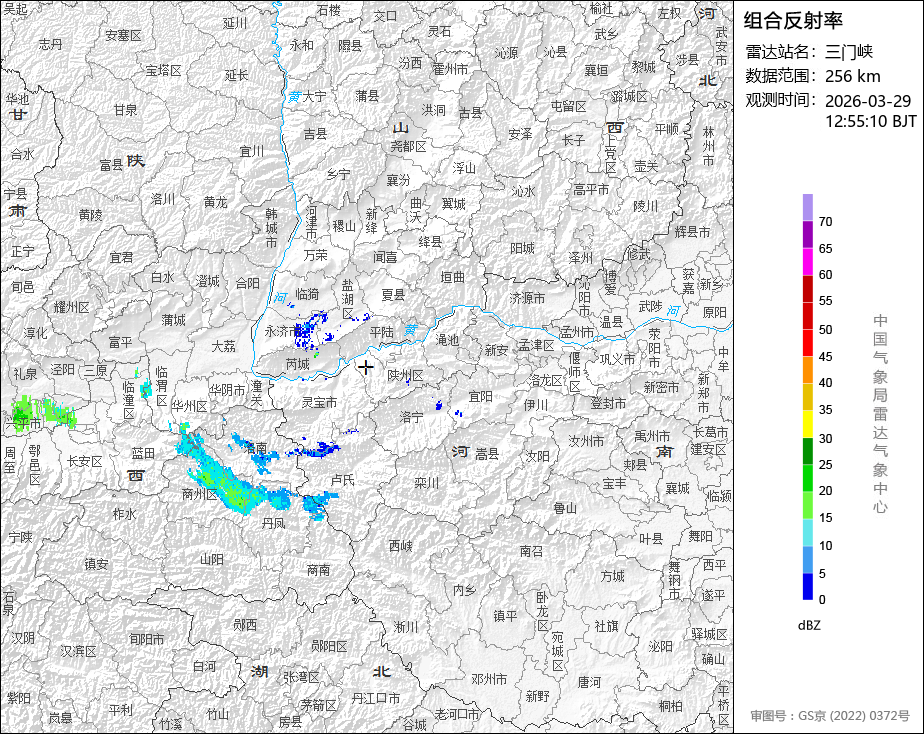Click the 洛川 county label
Screen dimensions: 924x734
tap(163, 199)
